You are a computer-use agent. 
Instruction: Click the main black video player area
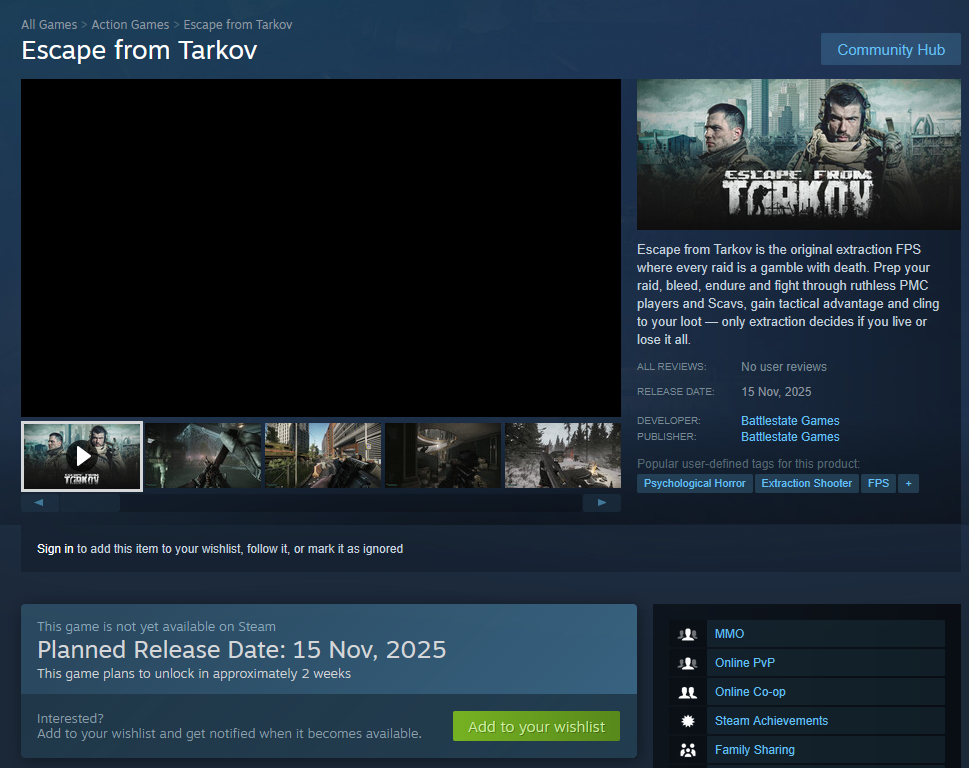tap(321, 248)
